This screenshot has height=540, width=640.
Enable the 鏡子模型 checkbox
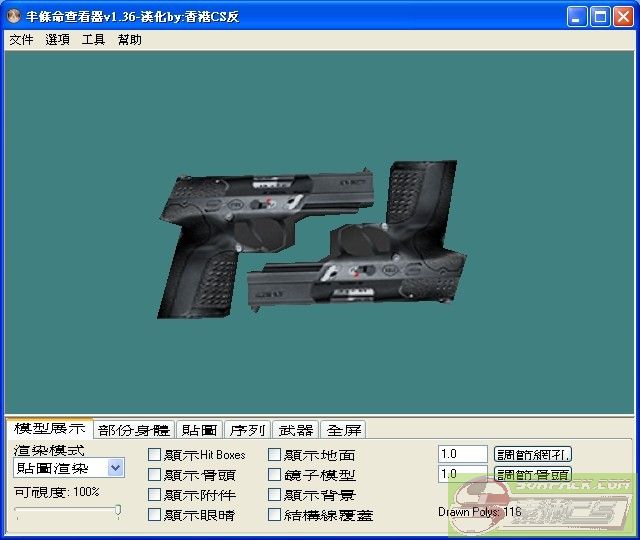pos(274,475)
